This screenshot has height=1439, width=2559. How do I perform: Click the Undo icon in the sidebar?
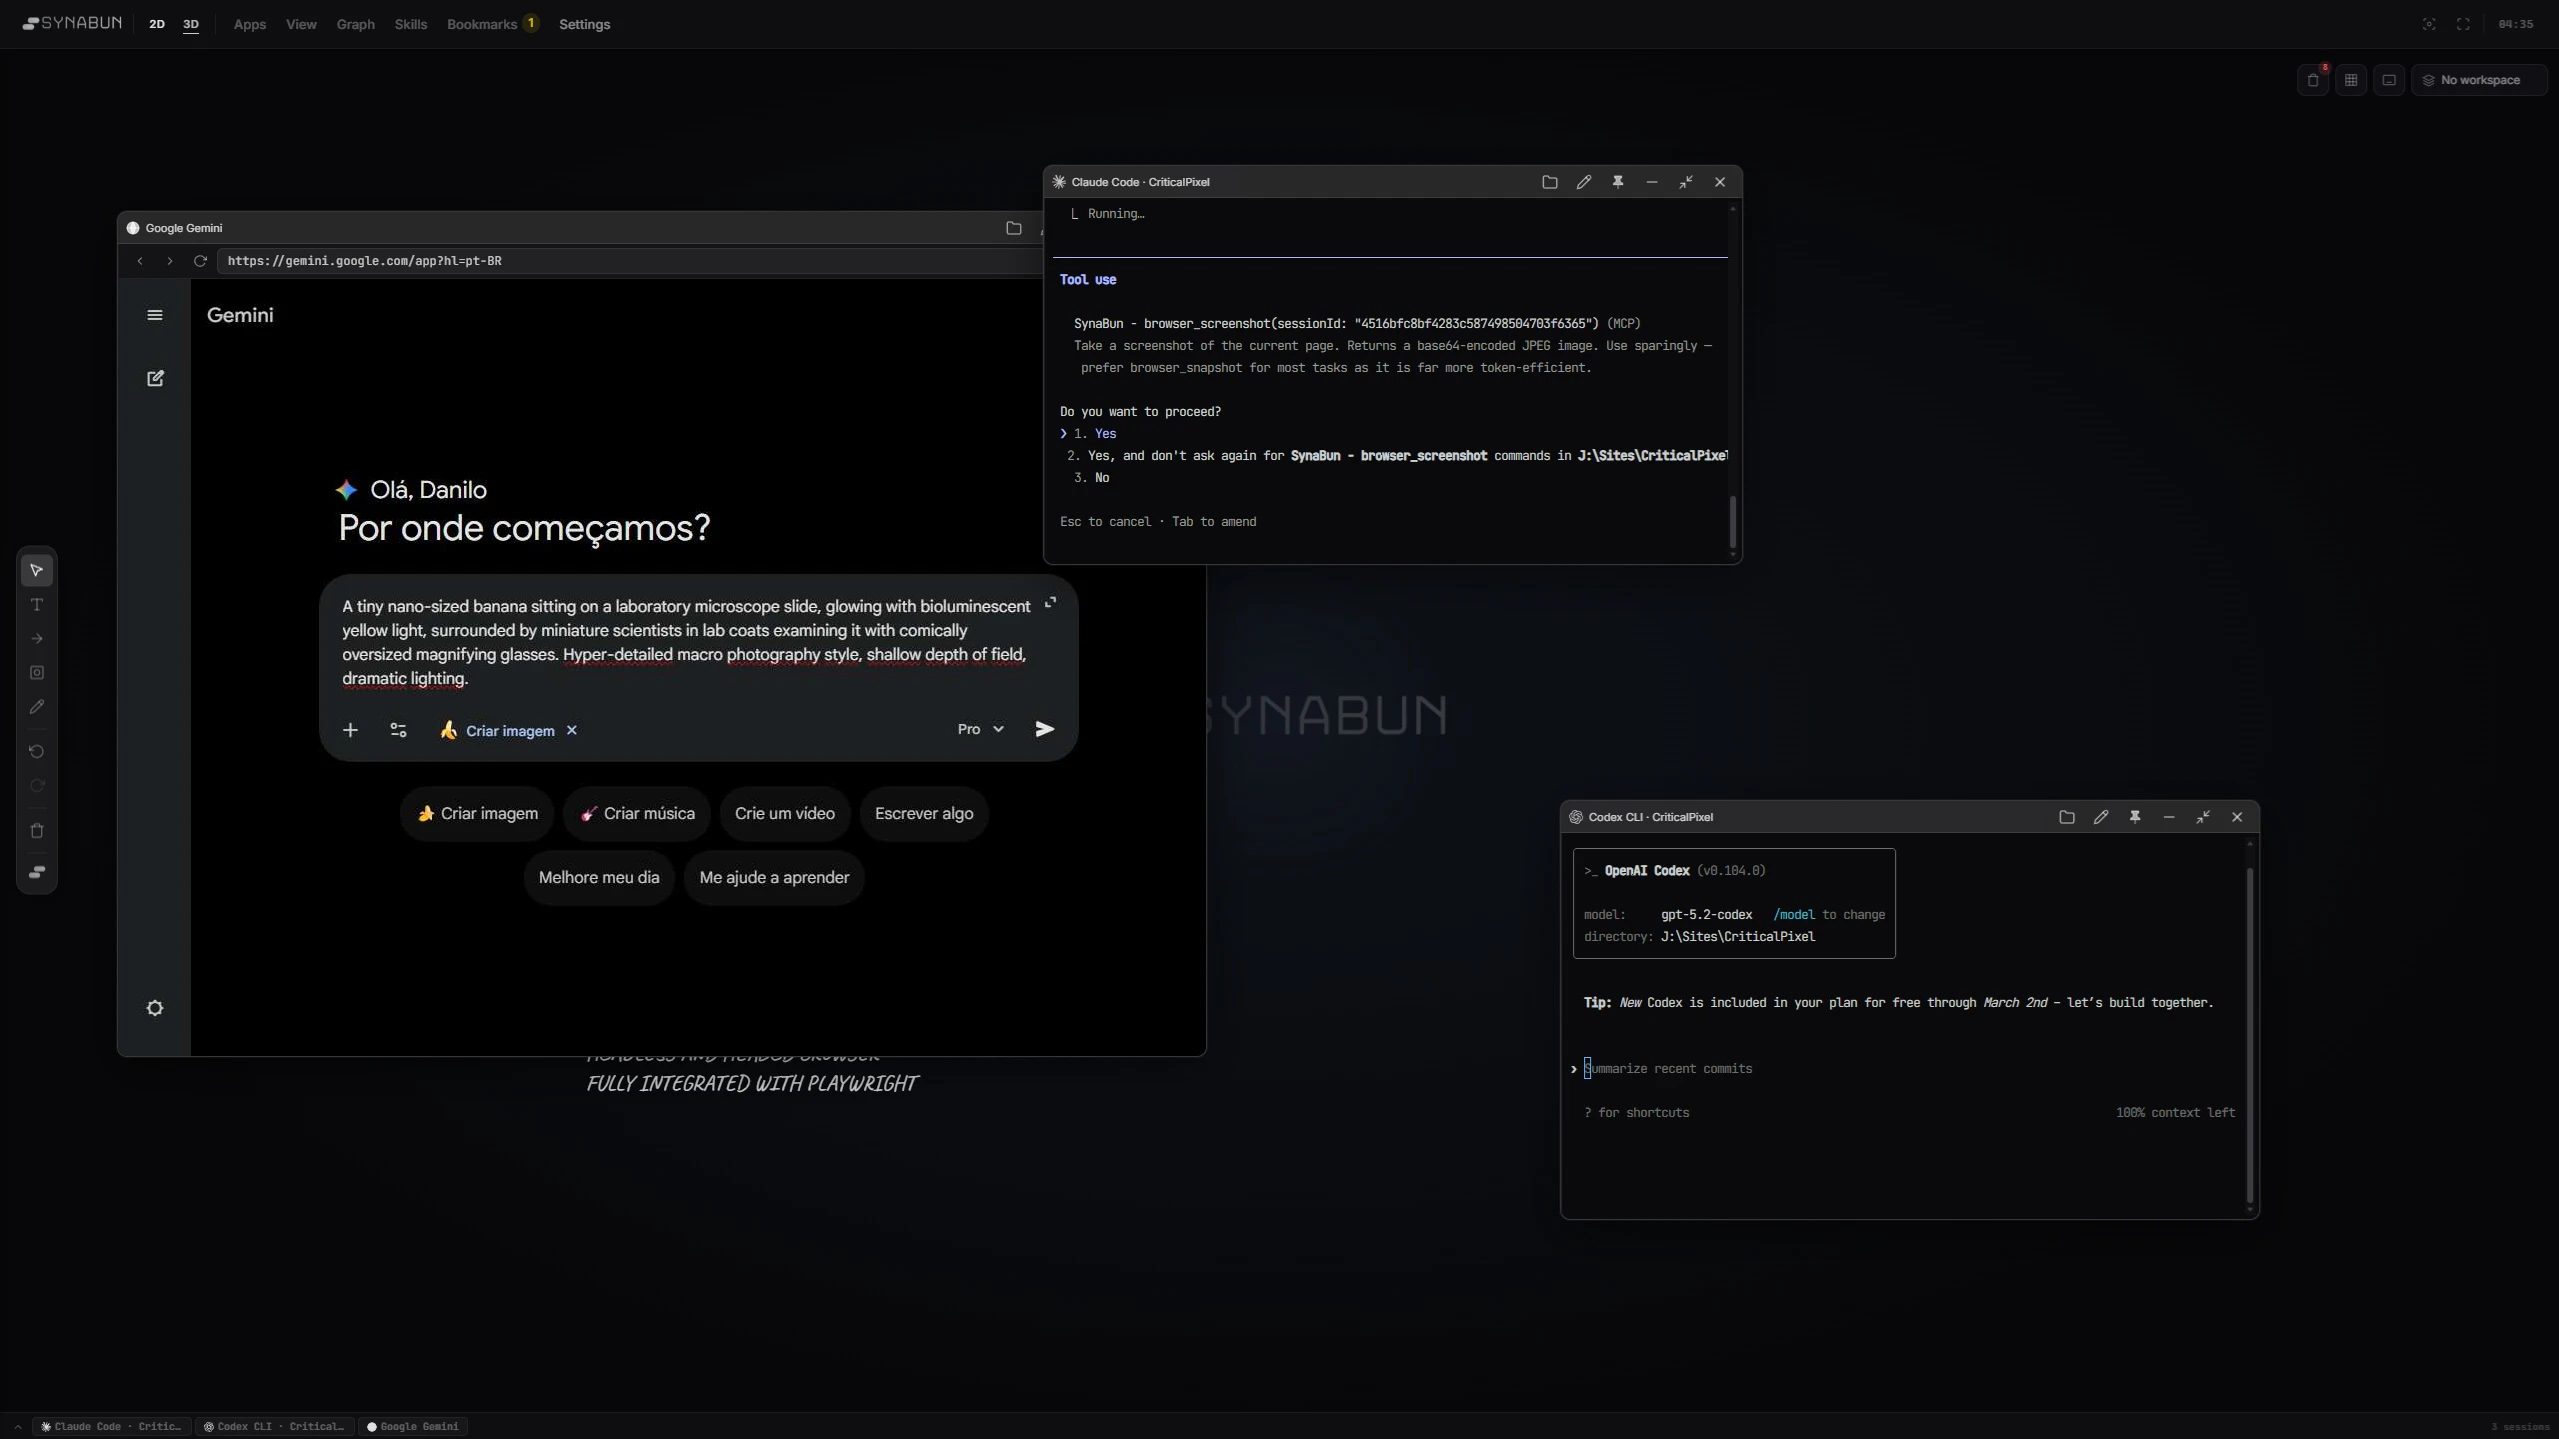pos(37,751)
